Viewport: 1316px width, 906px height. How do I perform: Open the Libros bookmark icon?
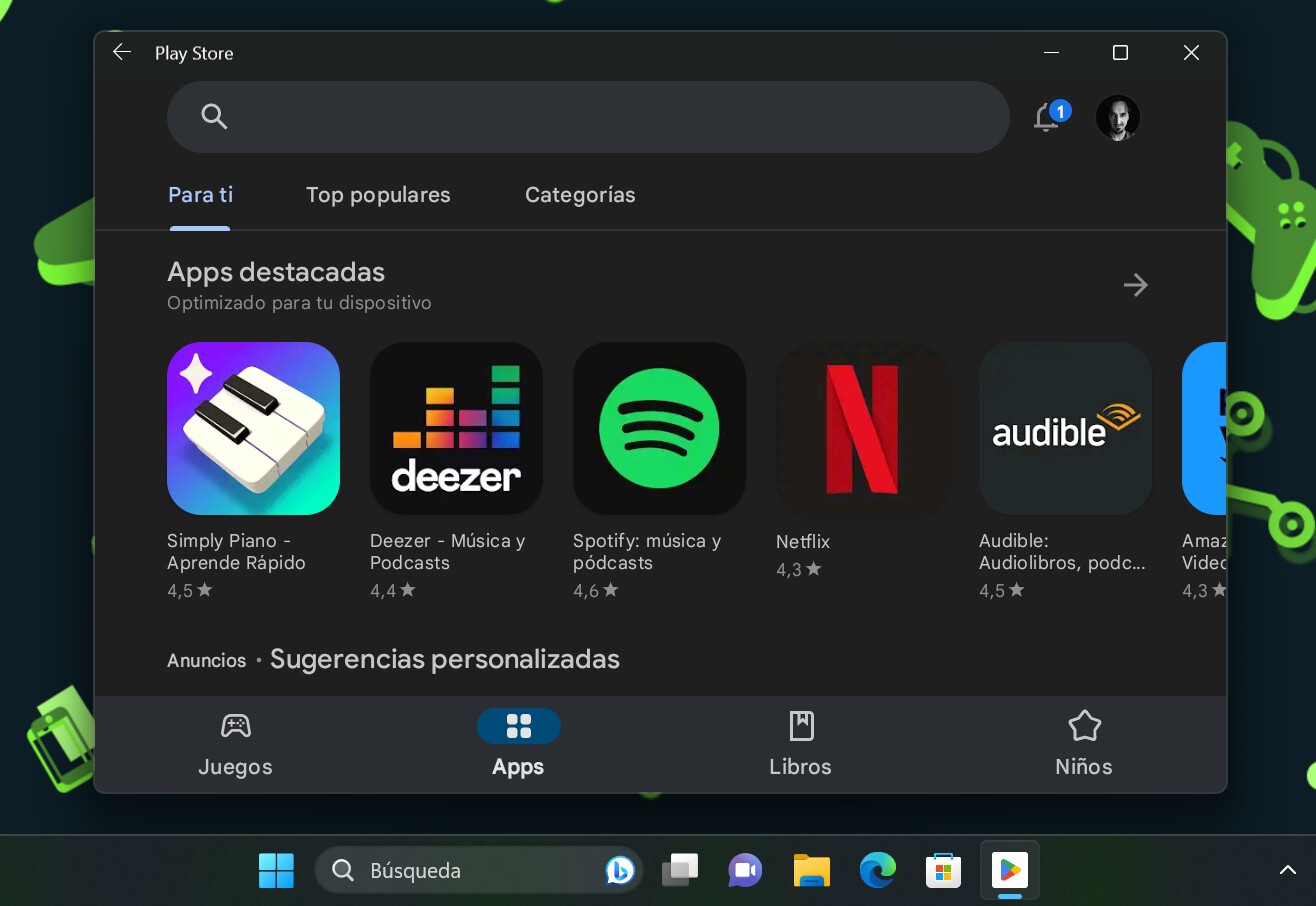pyautogui.click(x=800, y=726)
